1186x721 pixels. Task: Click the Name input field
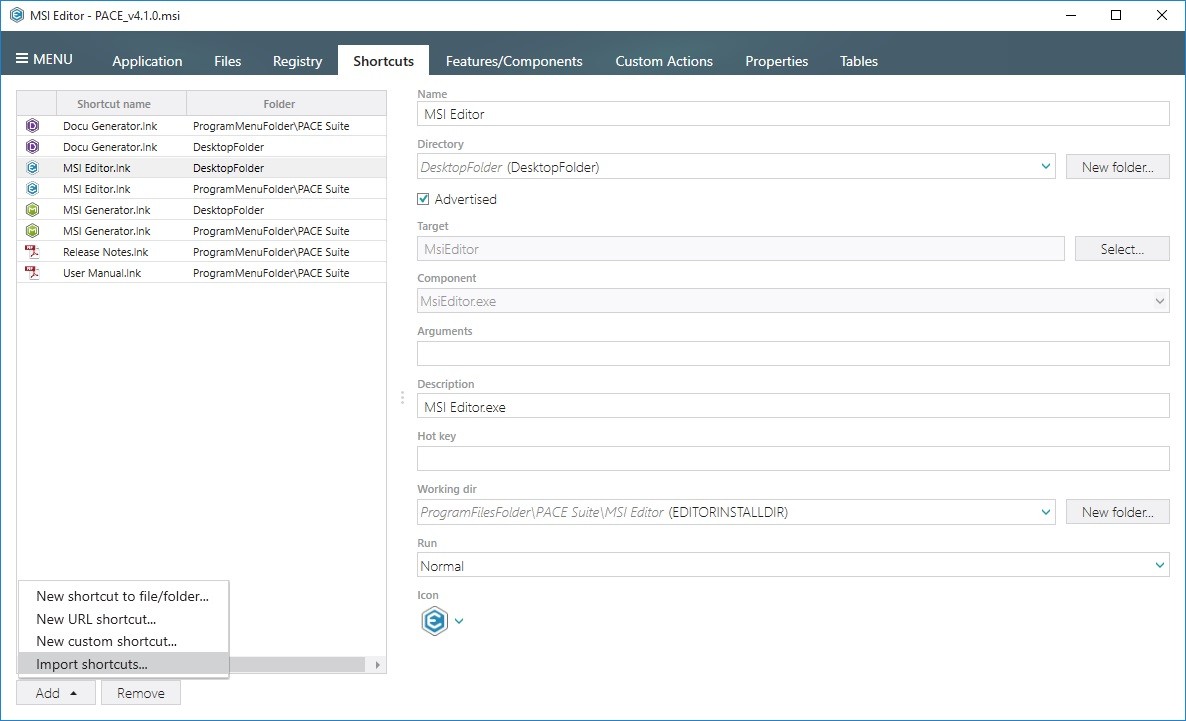[x=793, y=114]
